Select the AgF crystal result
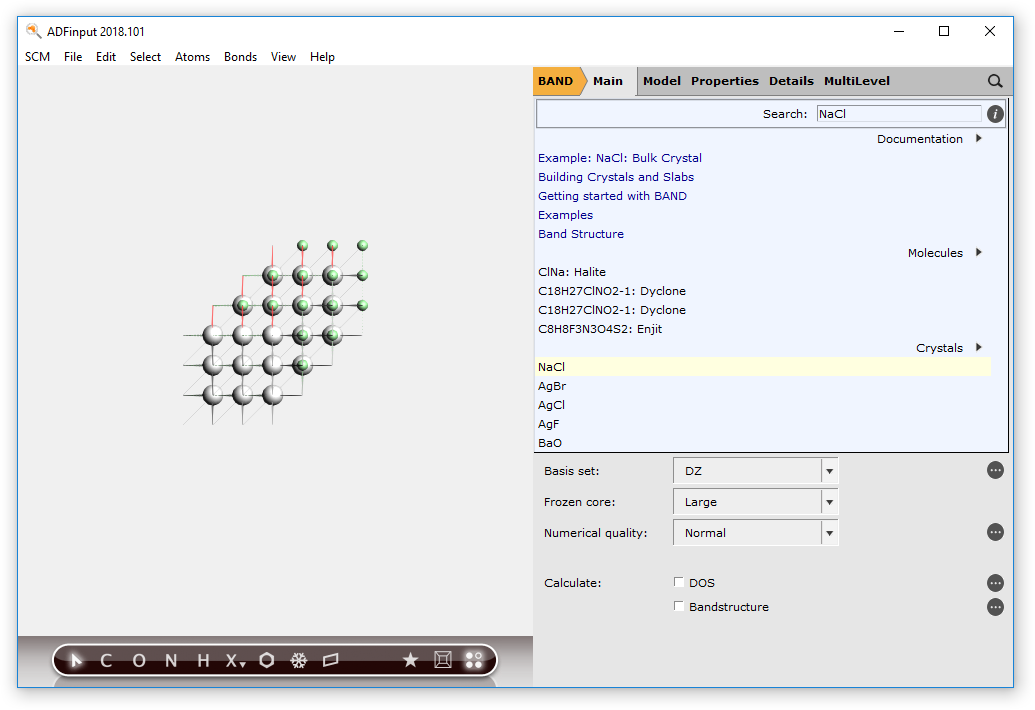 (x=549, y=424)
